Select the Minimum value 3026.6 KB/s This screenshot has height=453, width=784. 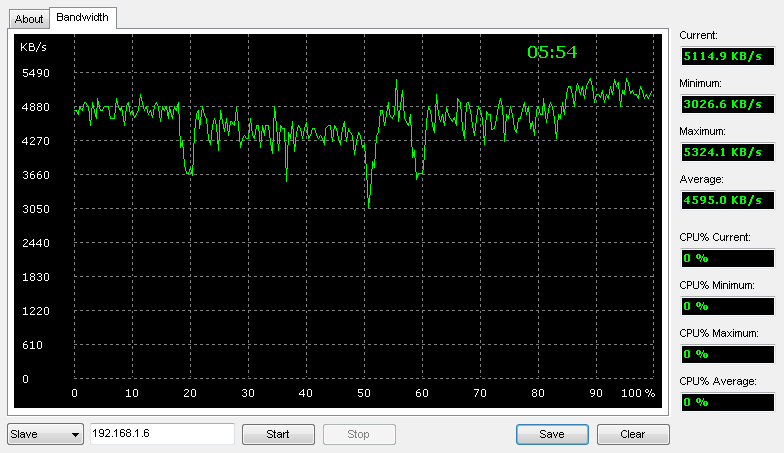coord(728,104)
